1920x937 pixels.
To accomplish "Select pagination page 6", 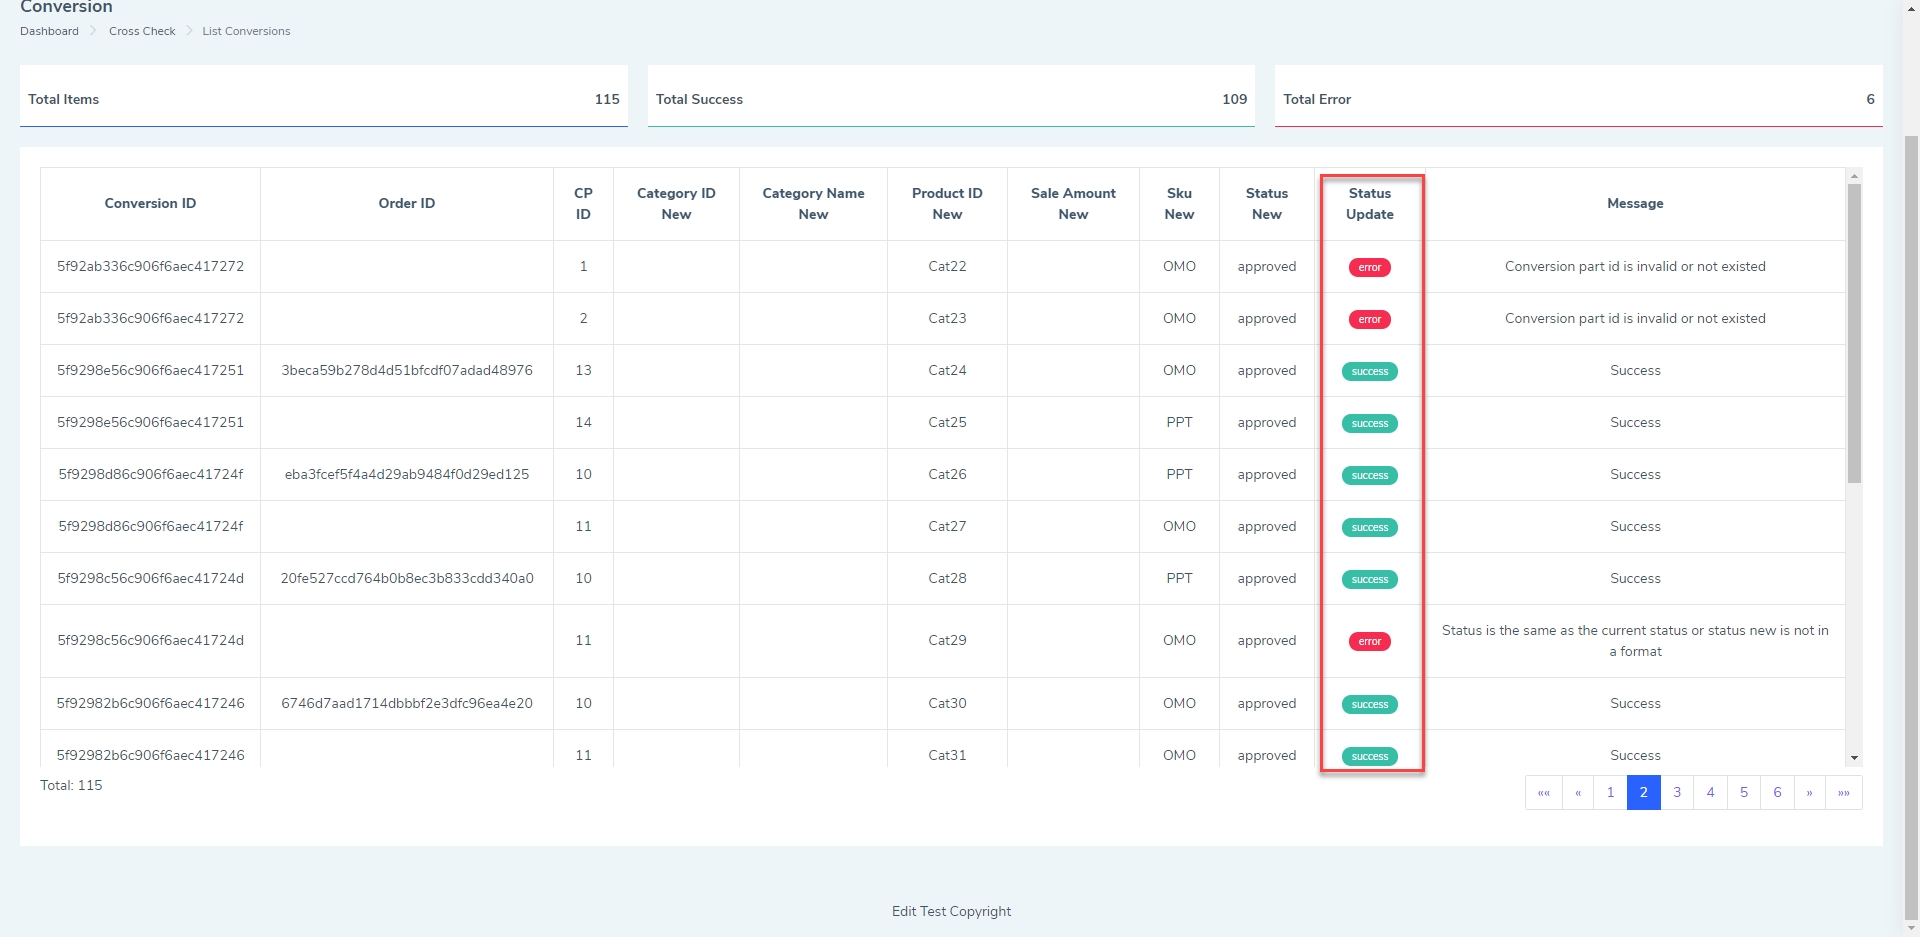I will [x=1777, y=793].
